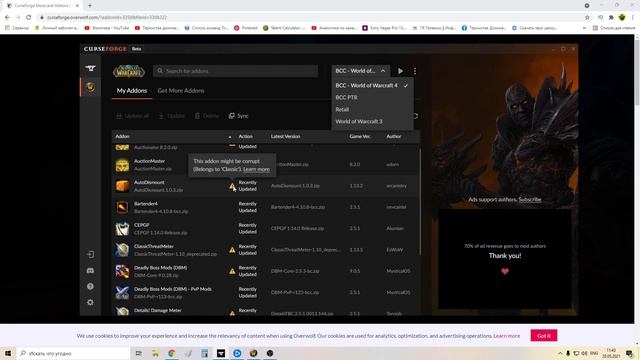Click the Subscribe link under the ad
This screenshot has height=360, width=640.
530,200
